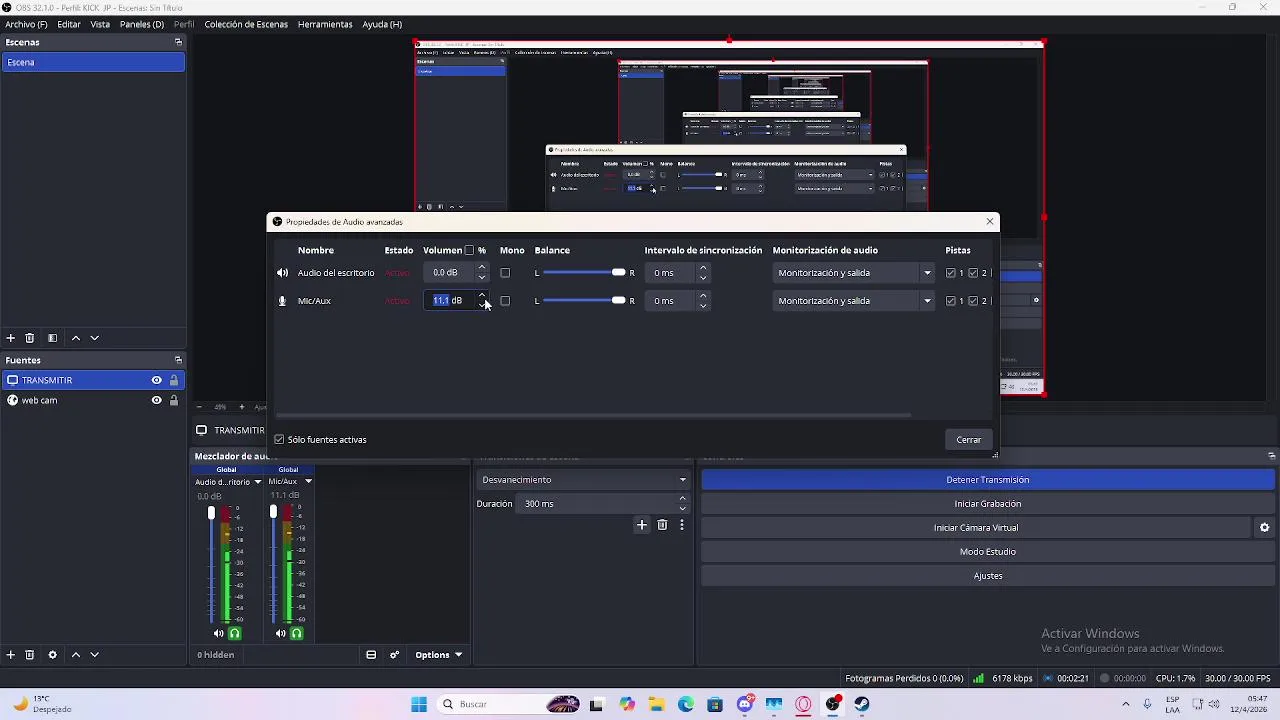
Task: Move scene up arrow in Escenas toolbar
Action: tap(75, 338)
